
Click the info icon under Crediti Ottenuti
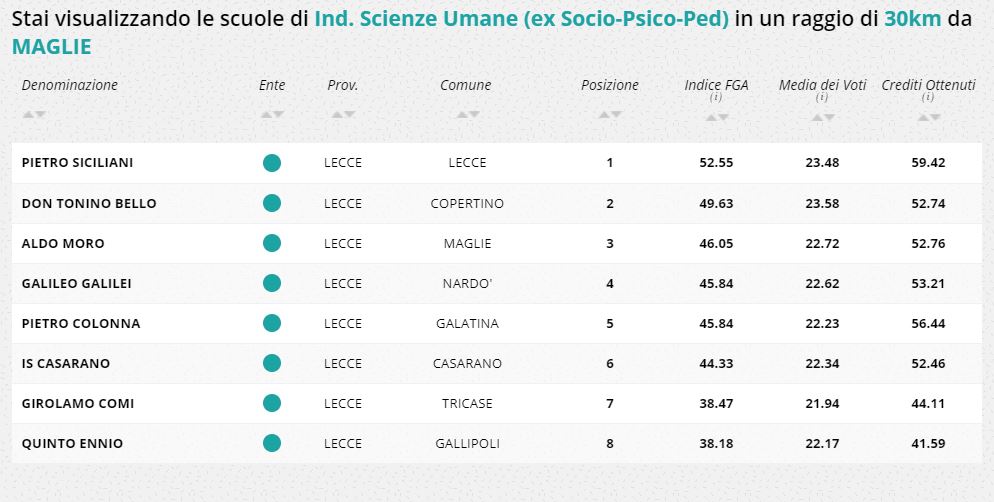(x=928, y=98)
